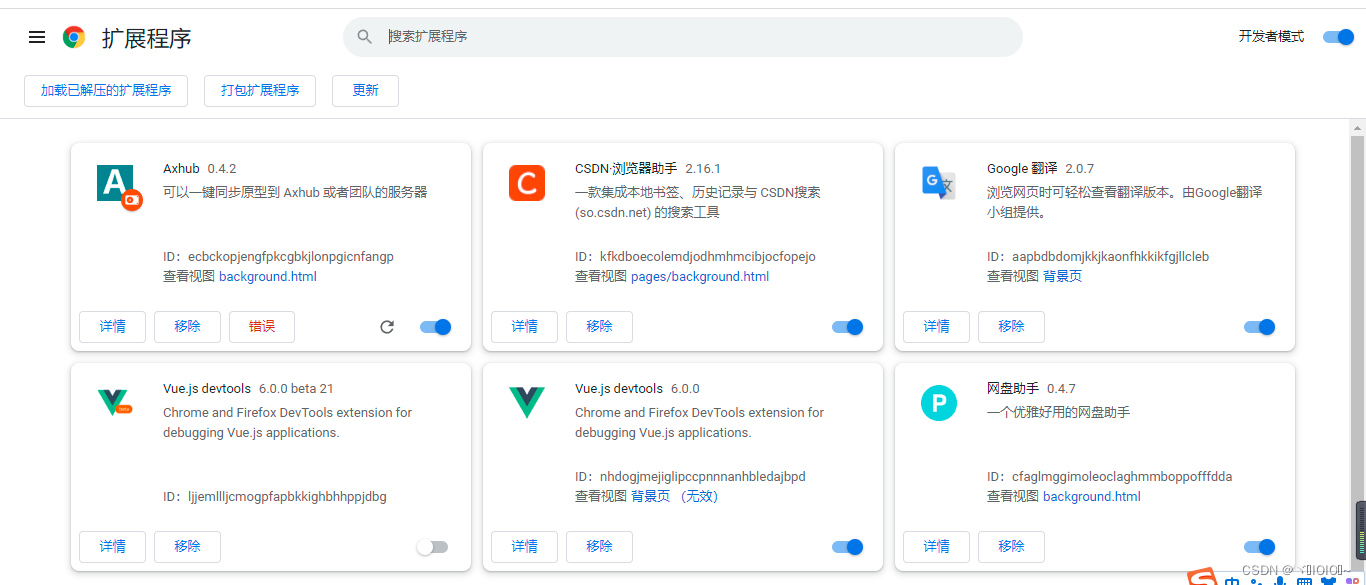Click the 扩展程序 page title
Viewport: 1366px width, 585px height.
146,38
